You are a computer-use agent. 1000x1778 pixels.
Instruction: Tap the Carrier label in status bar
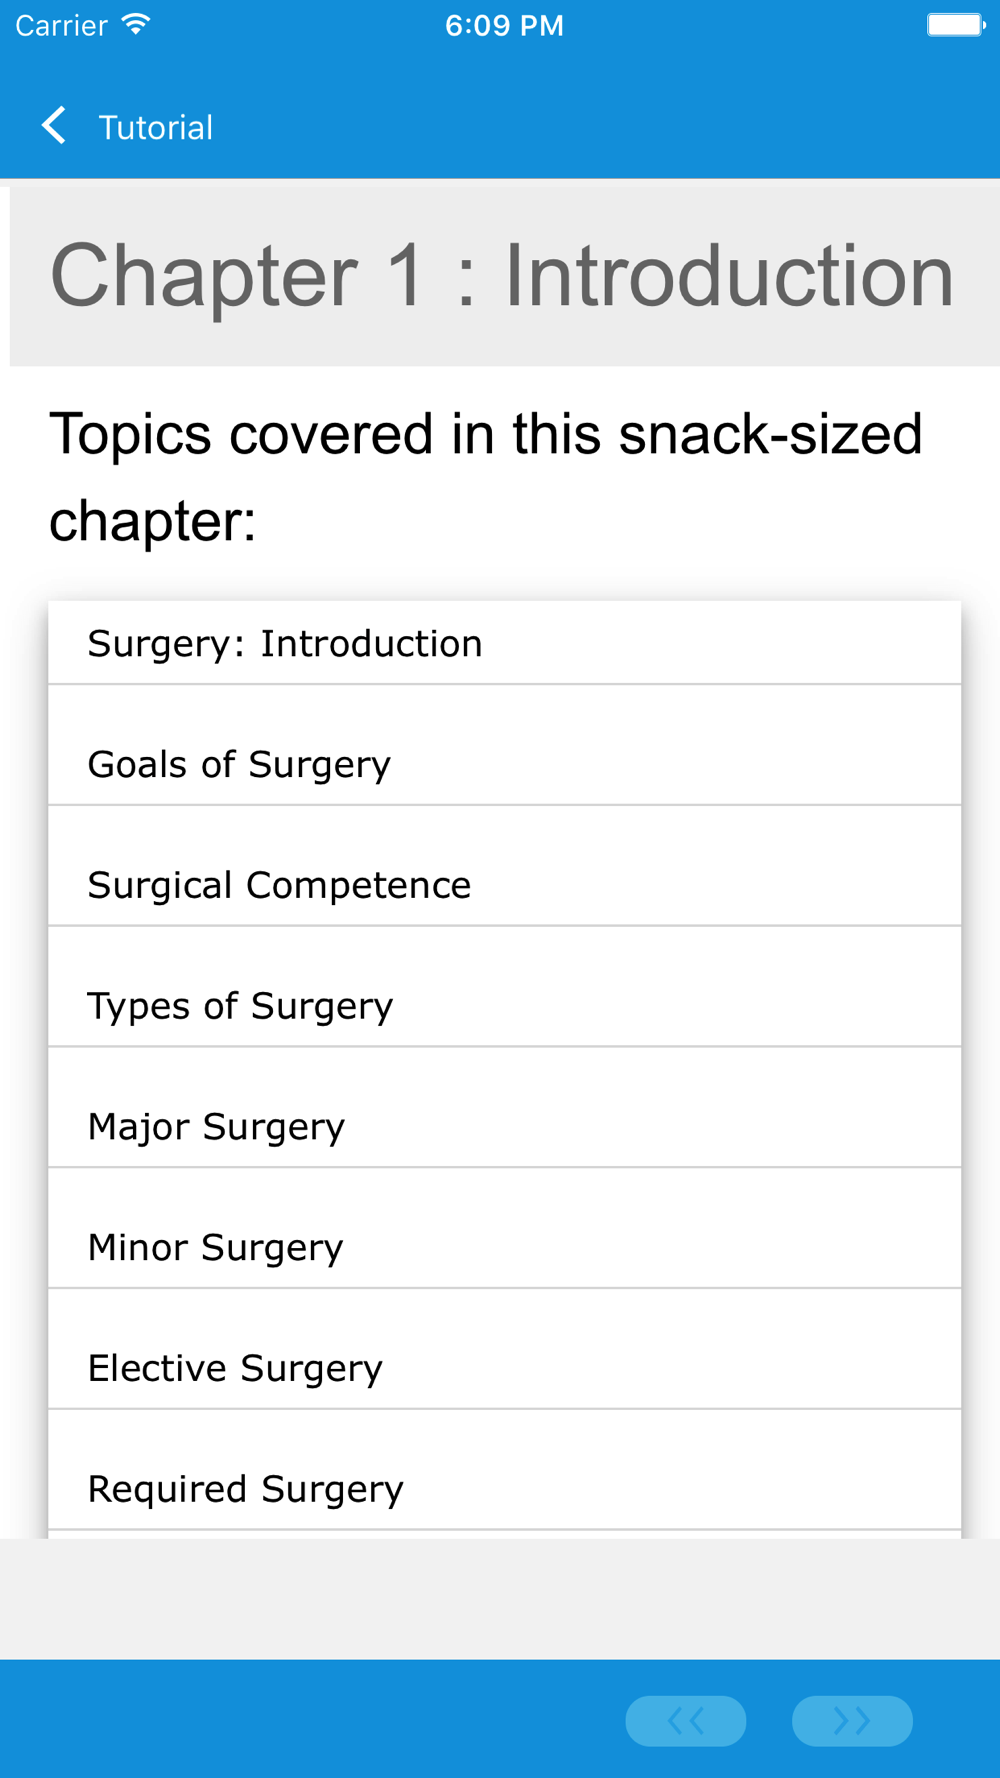click(x=61, y=25)
